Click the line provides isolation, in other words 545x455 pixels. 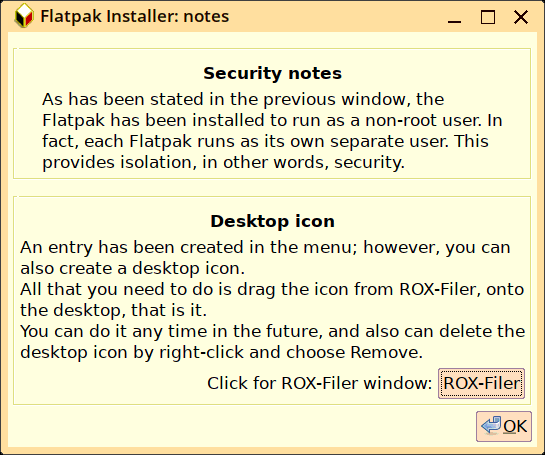click(x=223, y=162)
